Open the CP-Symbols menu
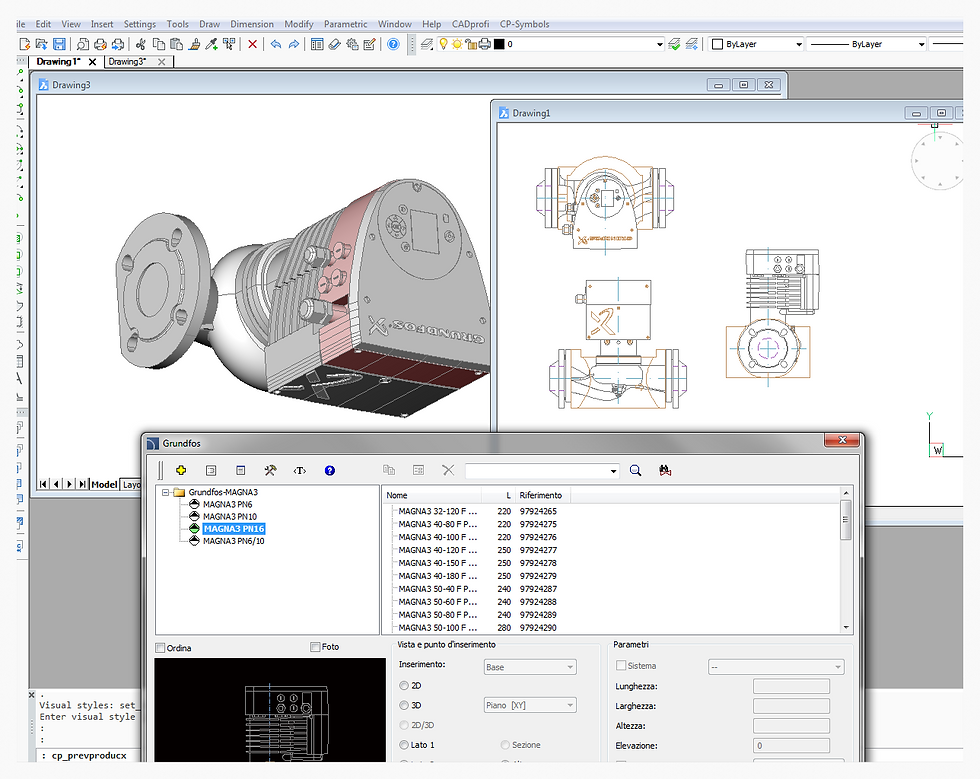The image size is (980, 779). coord(524,24)
